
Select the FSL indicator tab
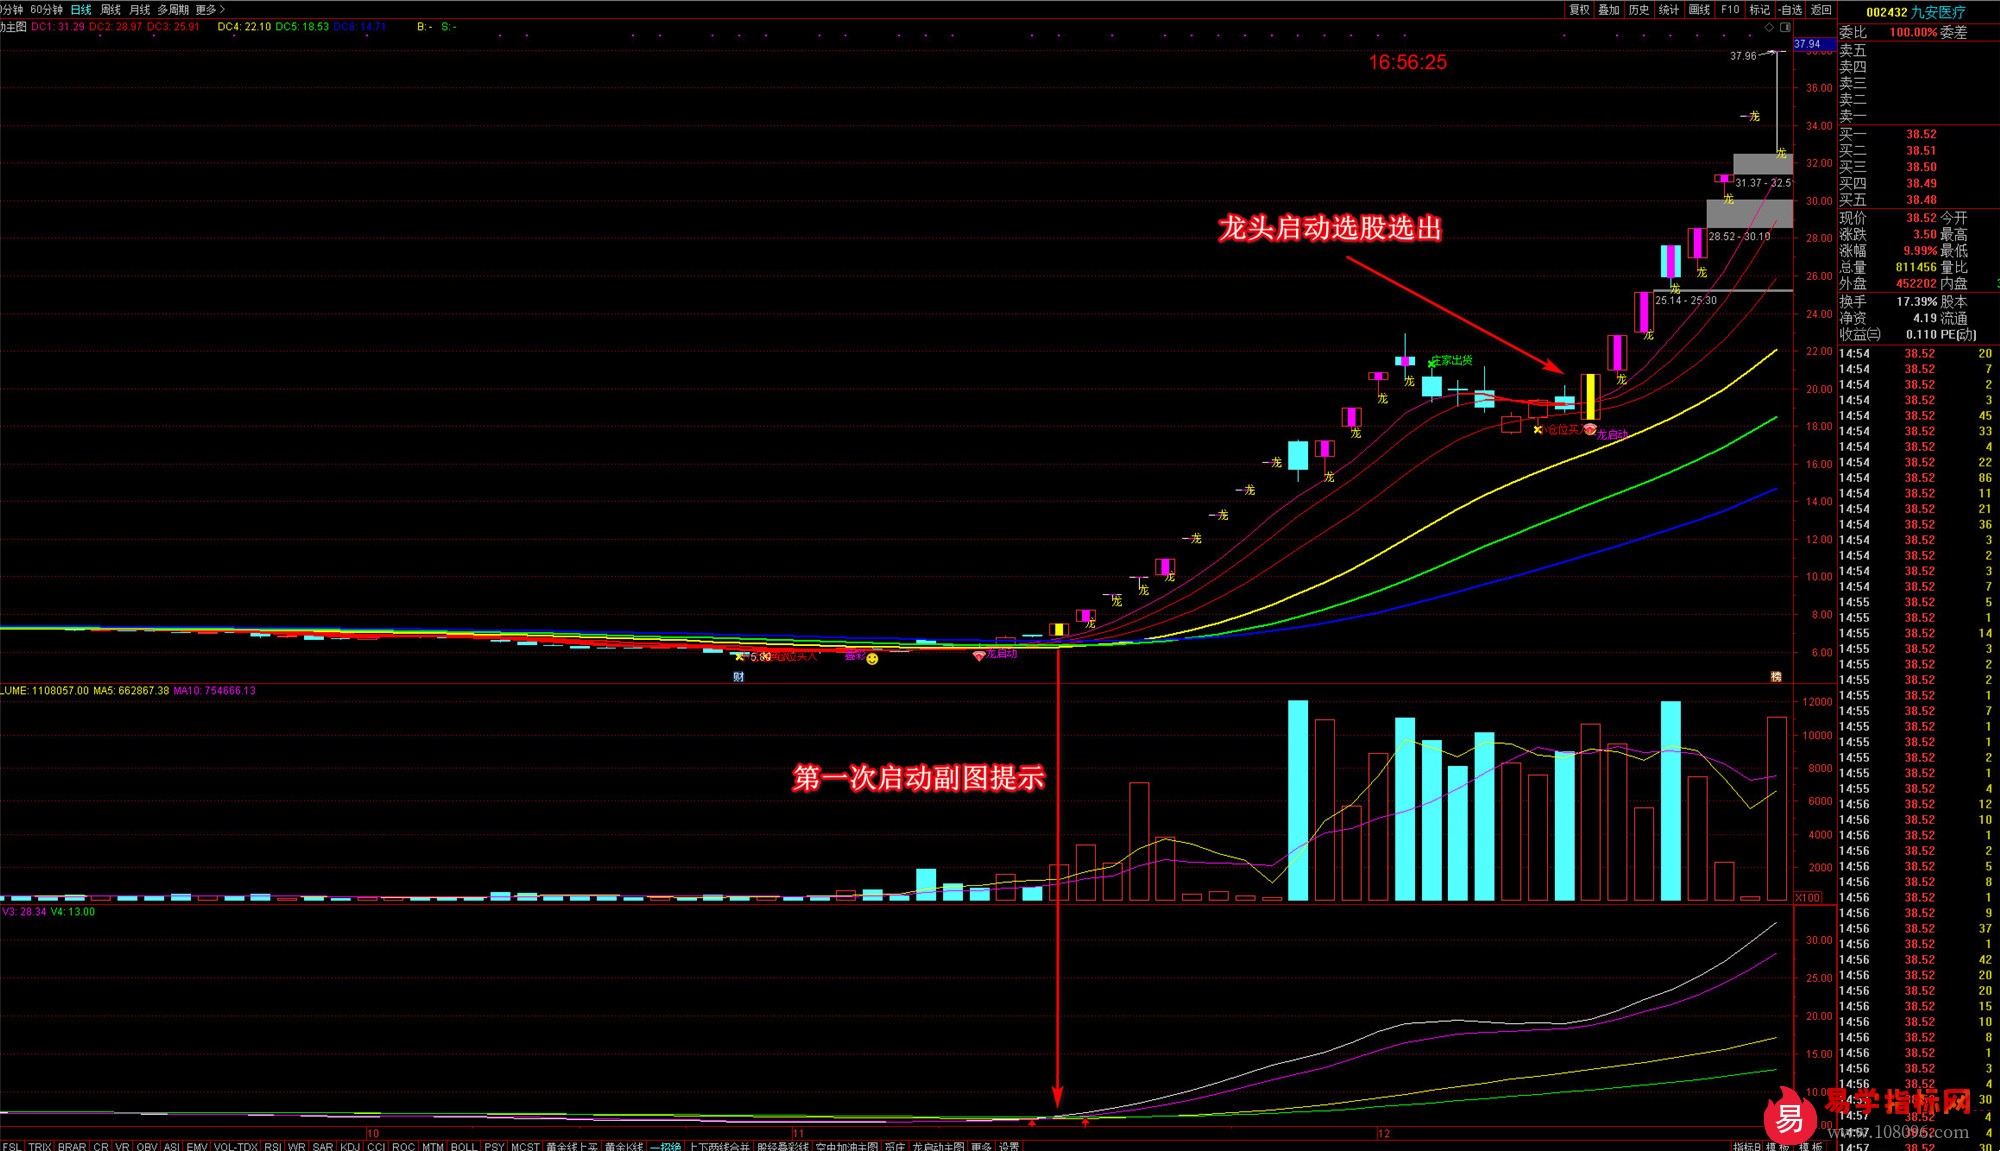12,1146
